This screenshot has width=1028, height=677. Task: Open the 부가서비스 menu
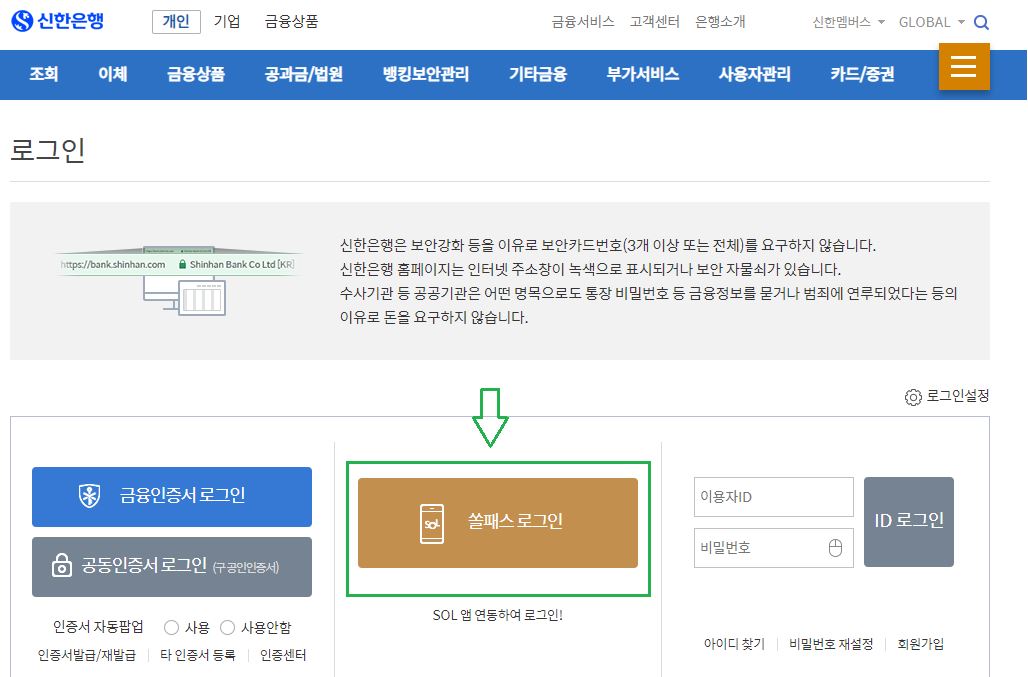coord(642,74)
